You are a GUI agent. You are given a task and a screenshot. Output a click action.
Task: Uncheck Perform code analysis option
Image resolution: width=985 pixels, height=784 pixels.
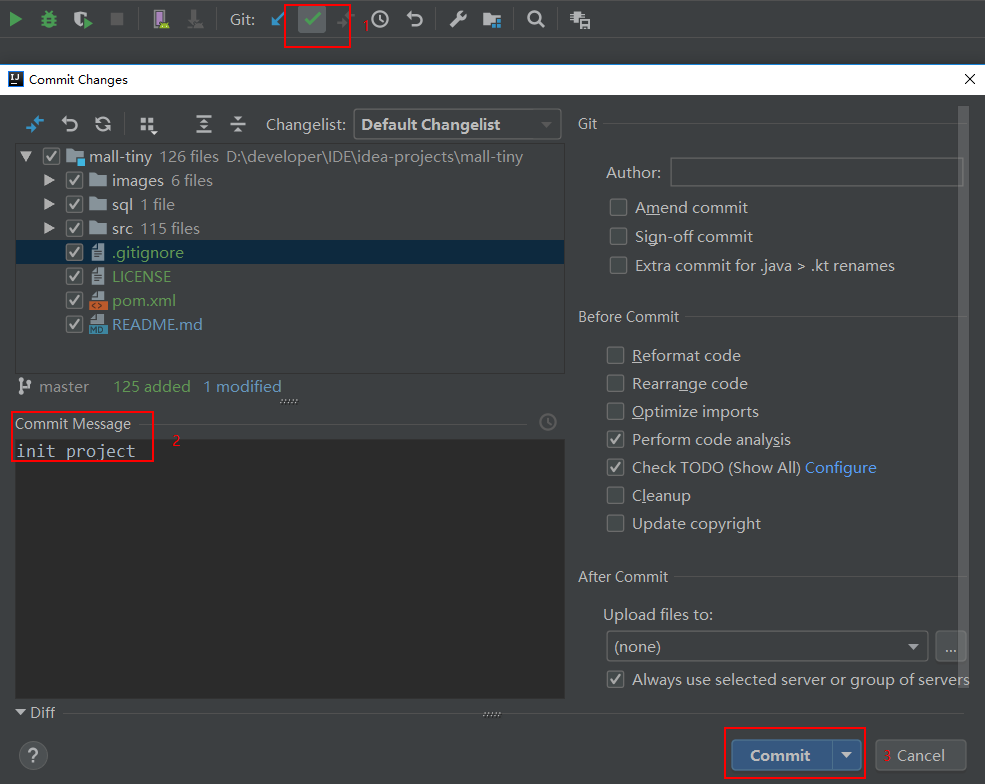point(616,440)
